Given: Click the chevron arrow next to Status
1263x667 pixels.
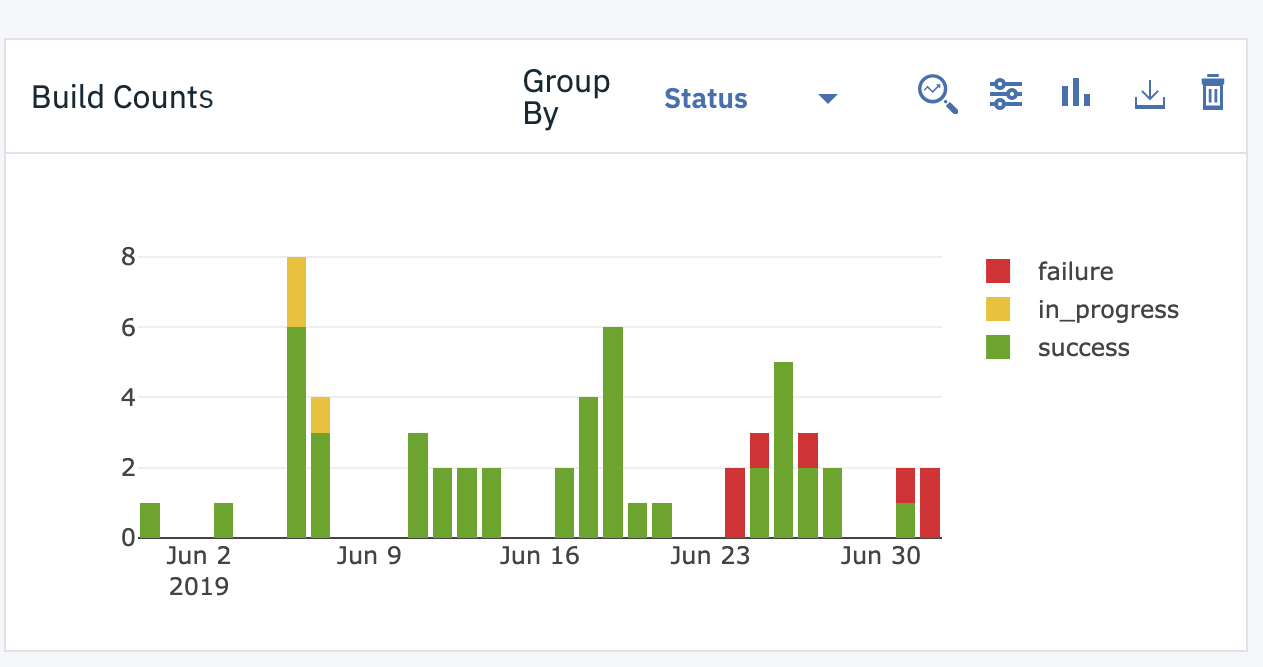Looking at the screenshot, I should coord(827,99).
